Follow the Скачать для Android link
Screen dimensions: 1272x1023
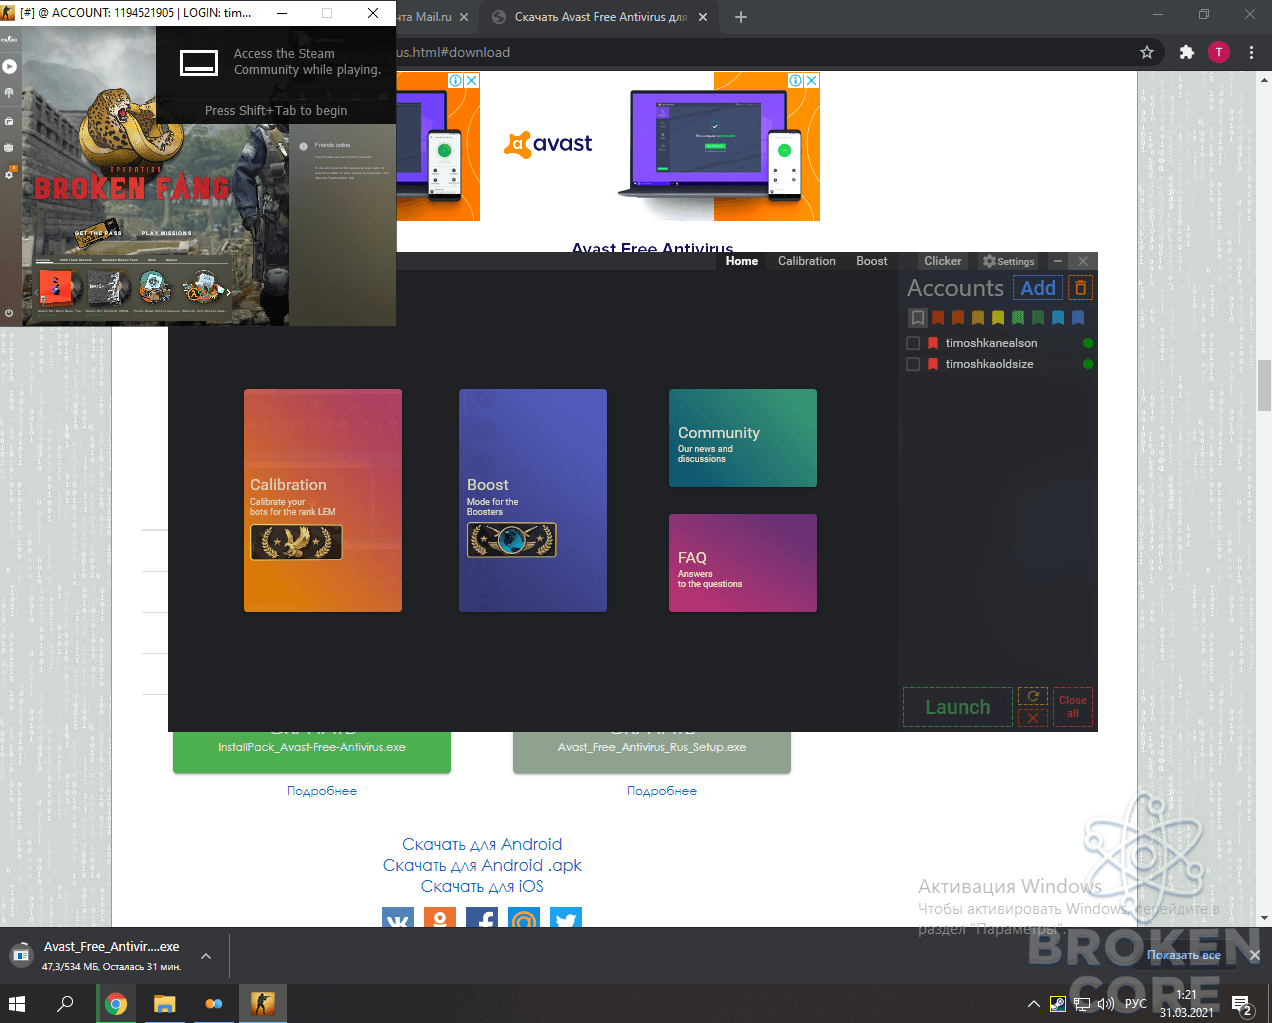(x=482, y=844)
